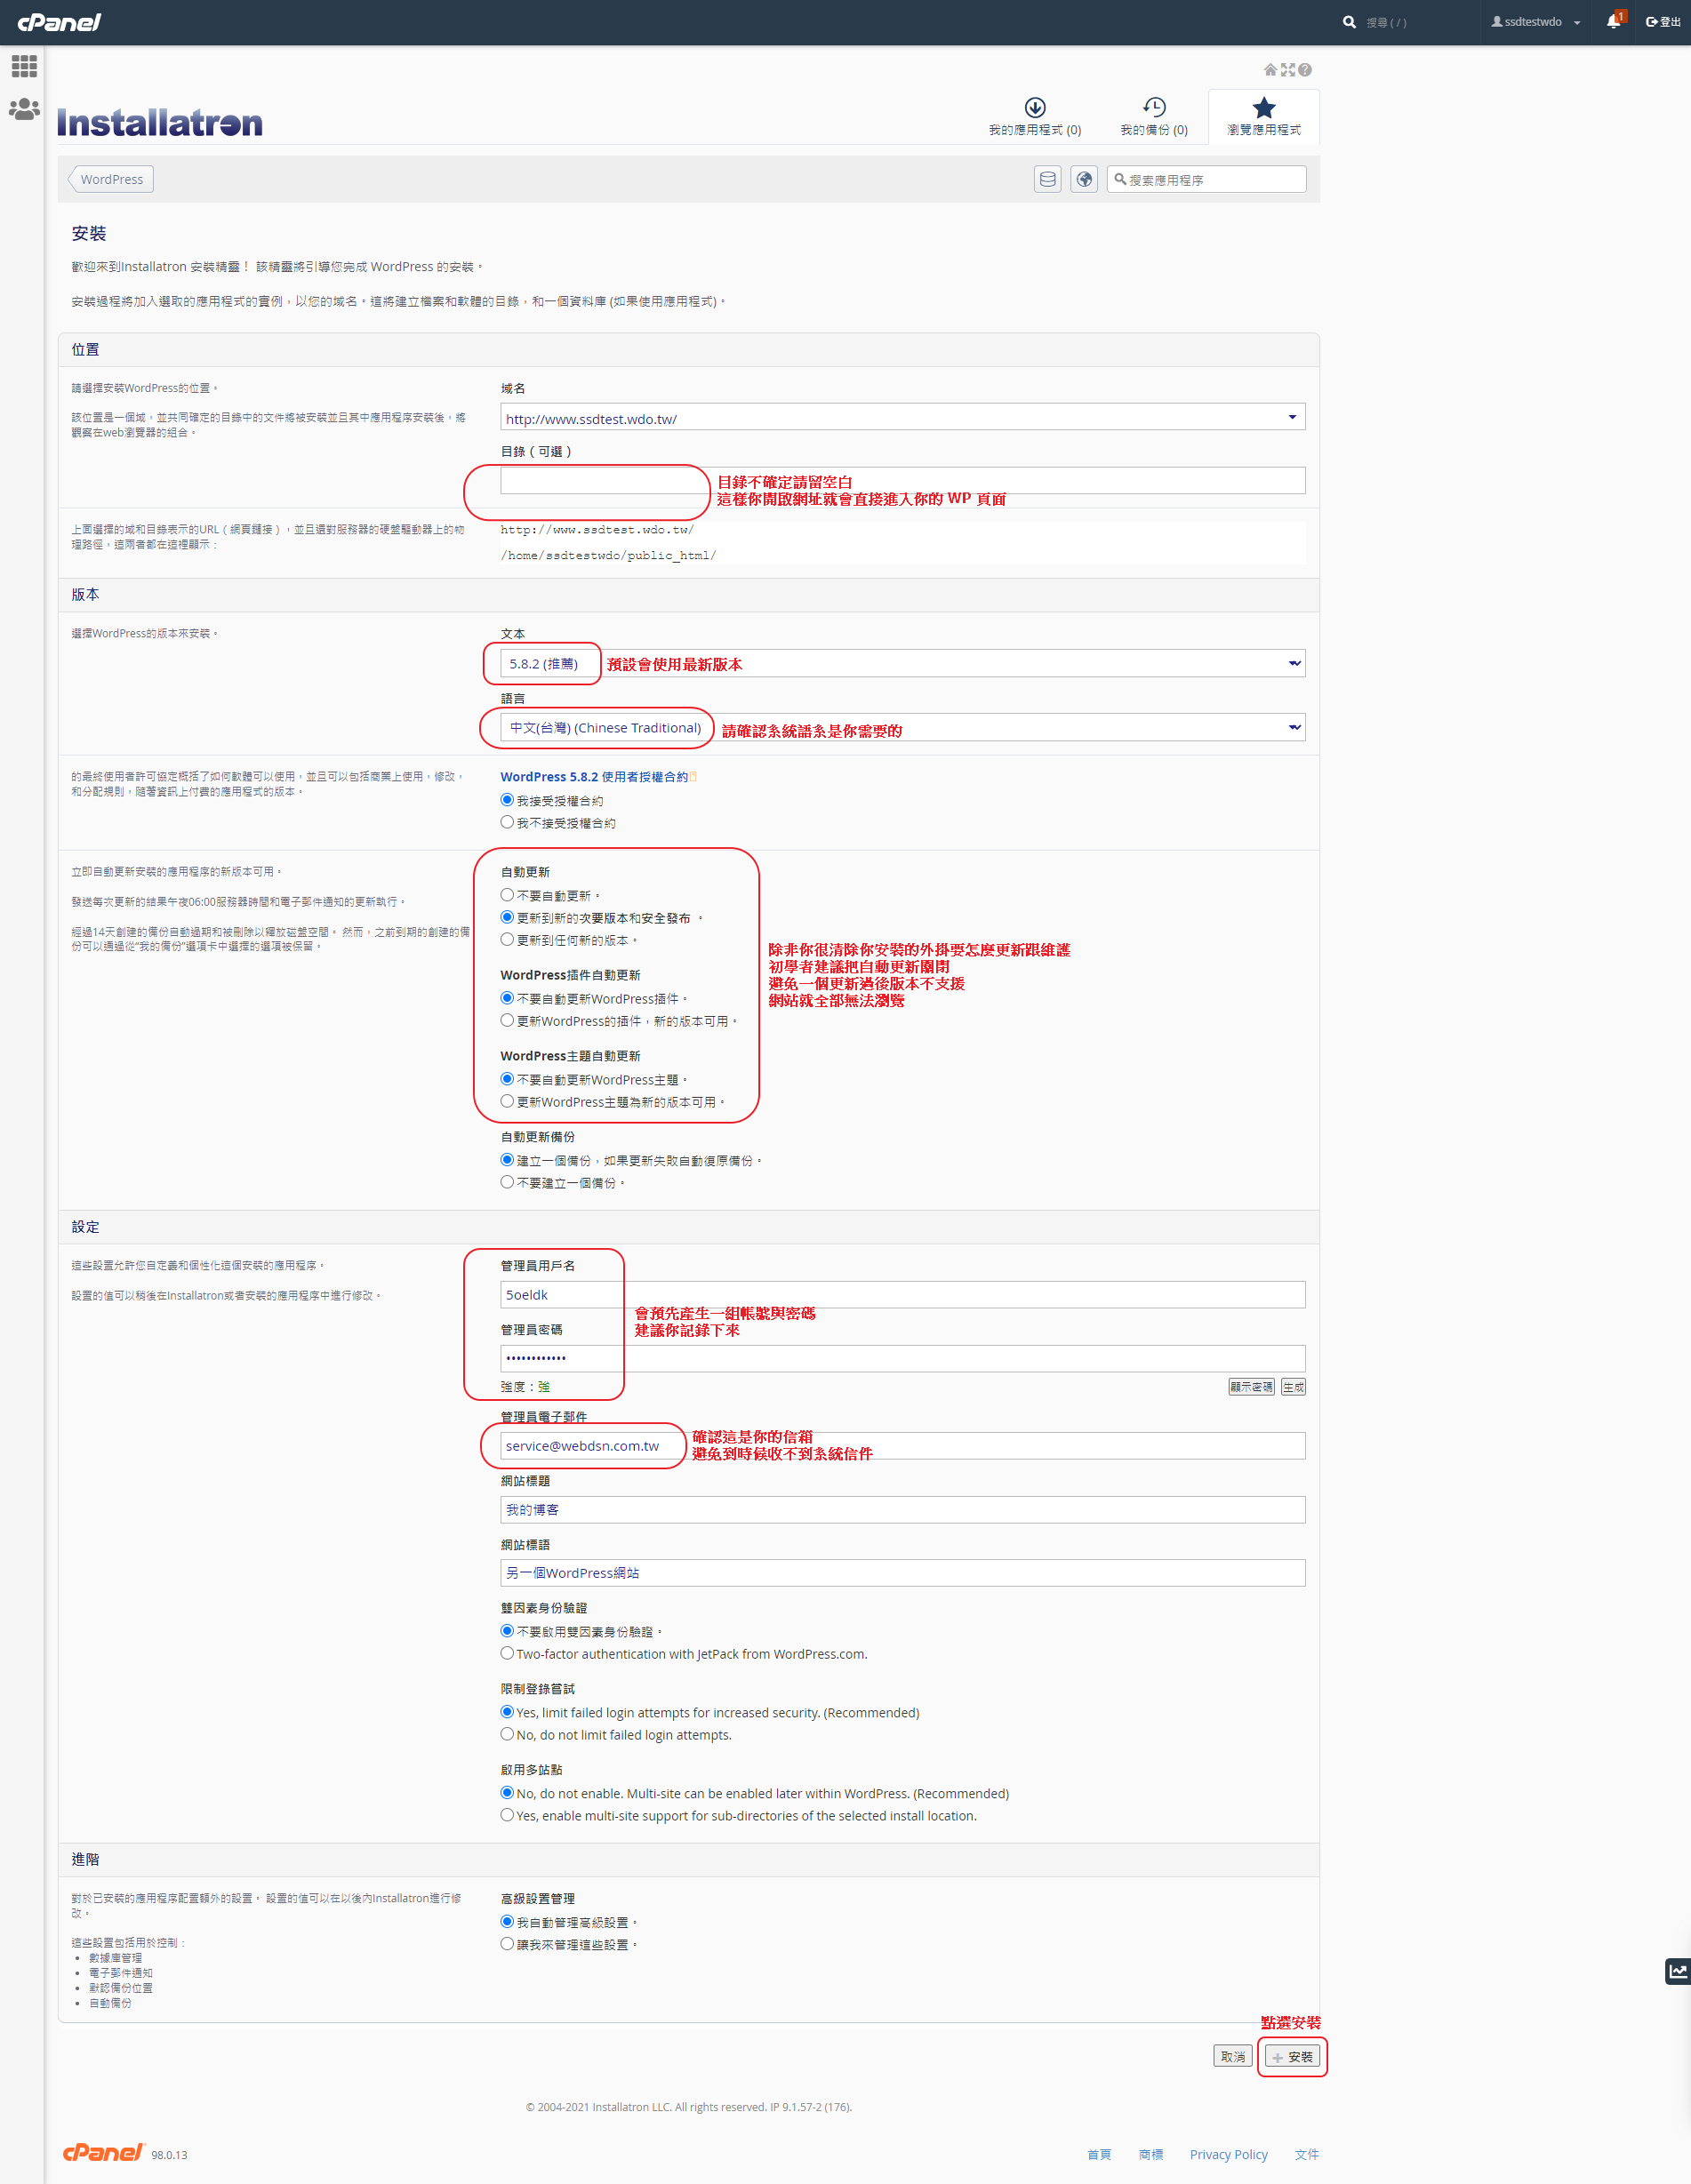The height and width of the screenshot is (2184, 1691).
Task: Click the fullscreen expand icon
Action: (x=1288, y=70)
